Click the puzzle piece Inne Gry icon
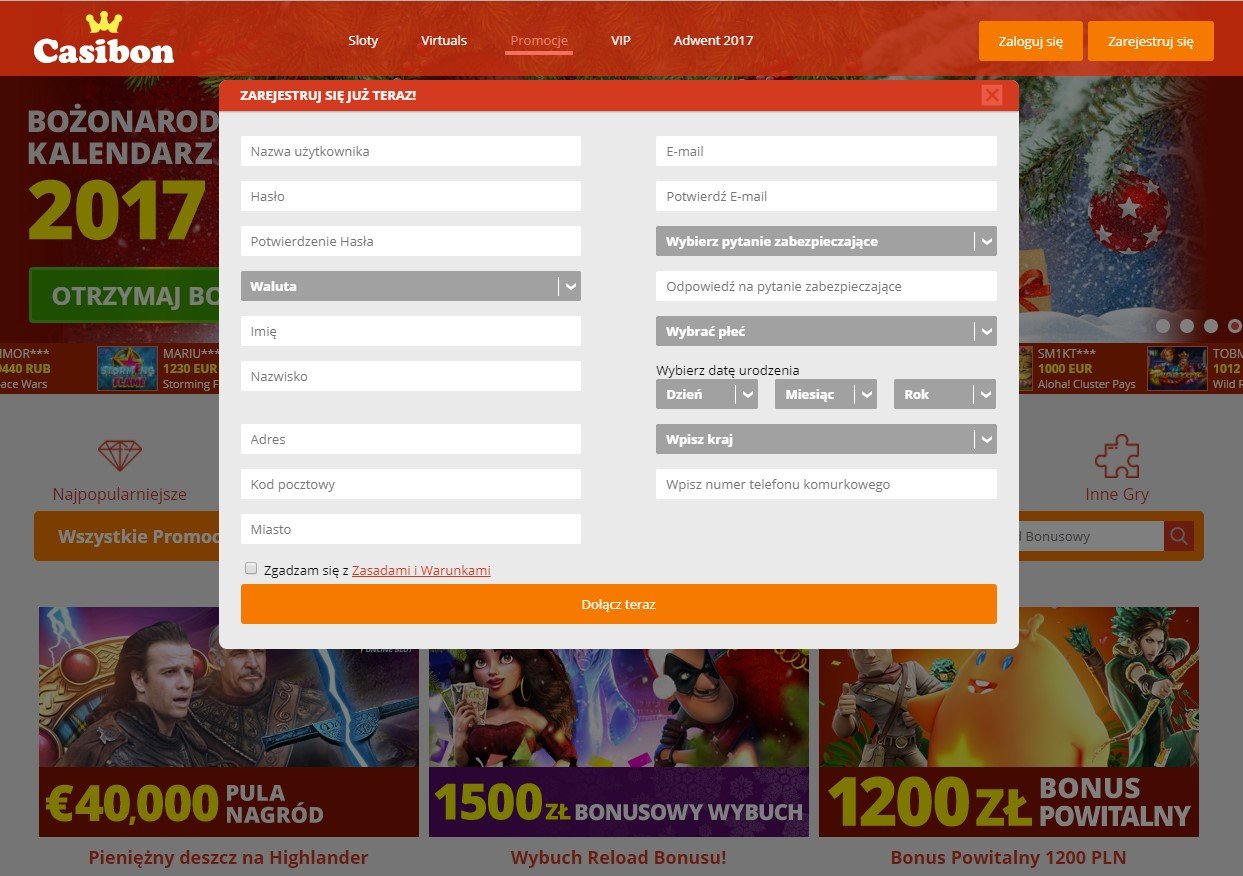Viewport: 1243px width, 876px height. (x=1116, y=457)
